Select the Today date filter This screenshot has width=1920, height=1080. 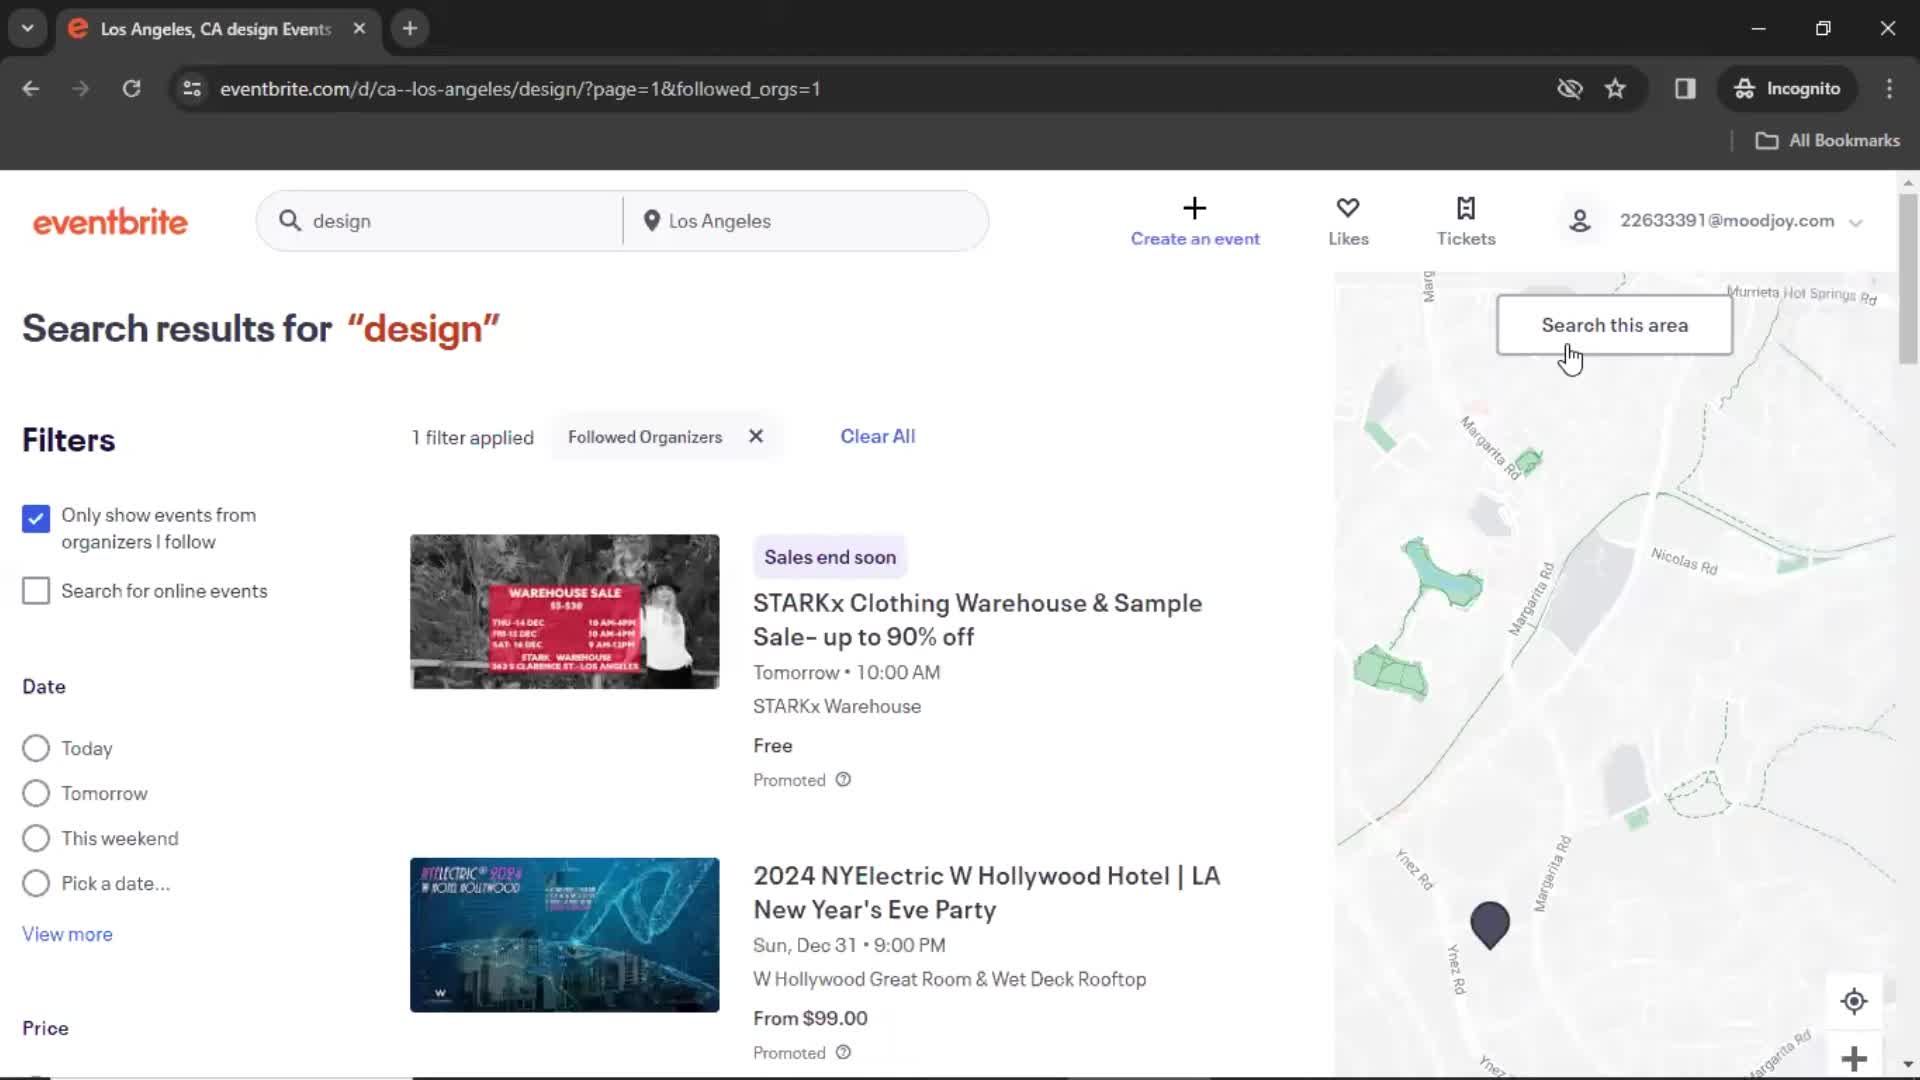36,748
